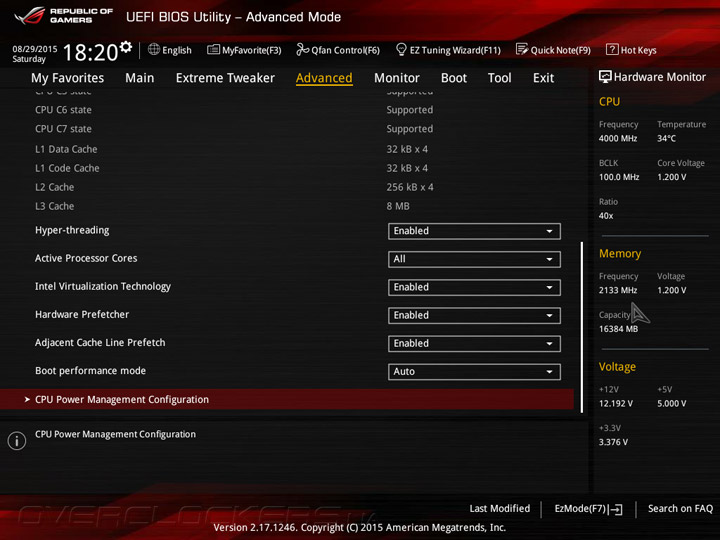Click the info icon beside the help description
The image size is (720, 540).
(17, 441)
